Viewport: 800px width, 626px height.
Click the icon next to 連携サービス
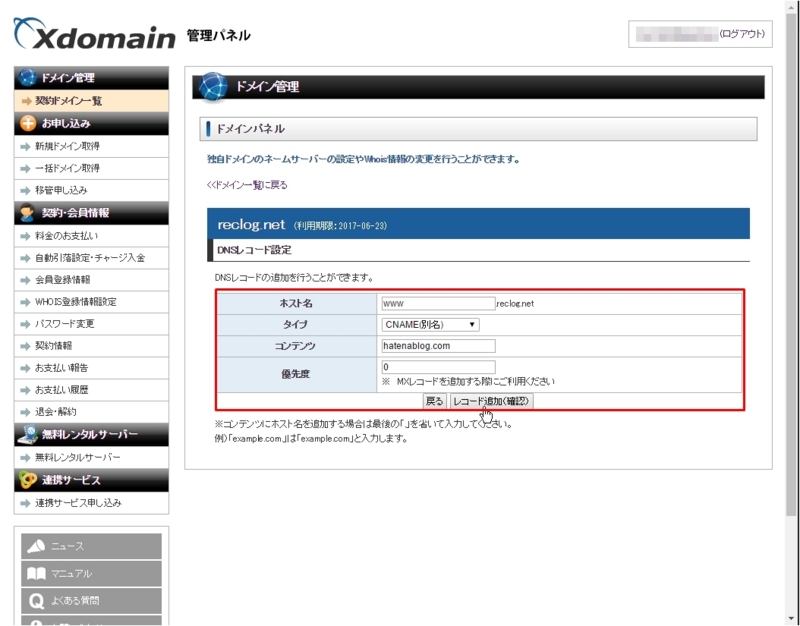click(x=25, y=479)
